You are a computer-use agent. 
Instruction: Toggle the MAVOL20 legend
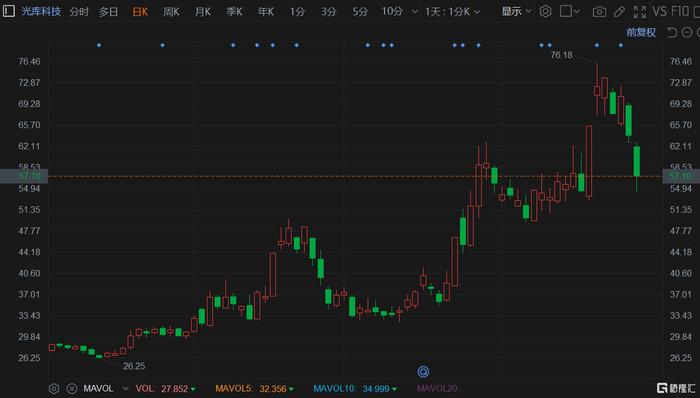coord(437,389)
